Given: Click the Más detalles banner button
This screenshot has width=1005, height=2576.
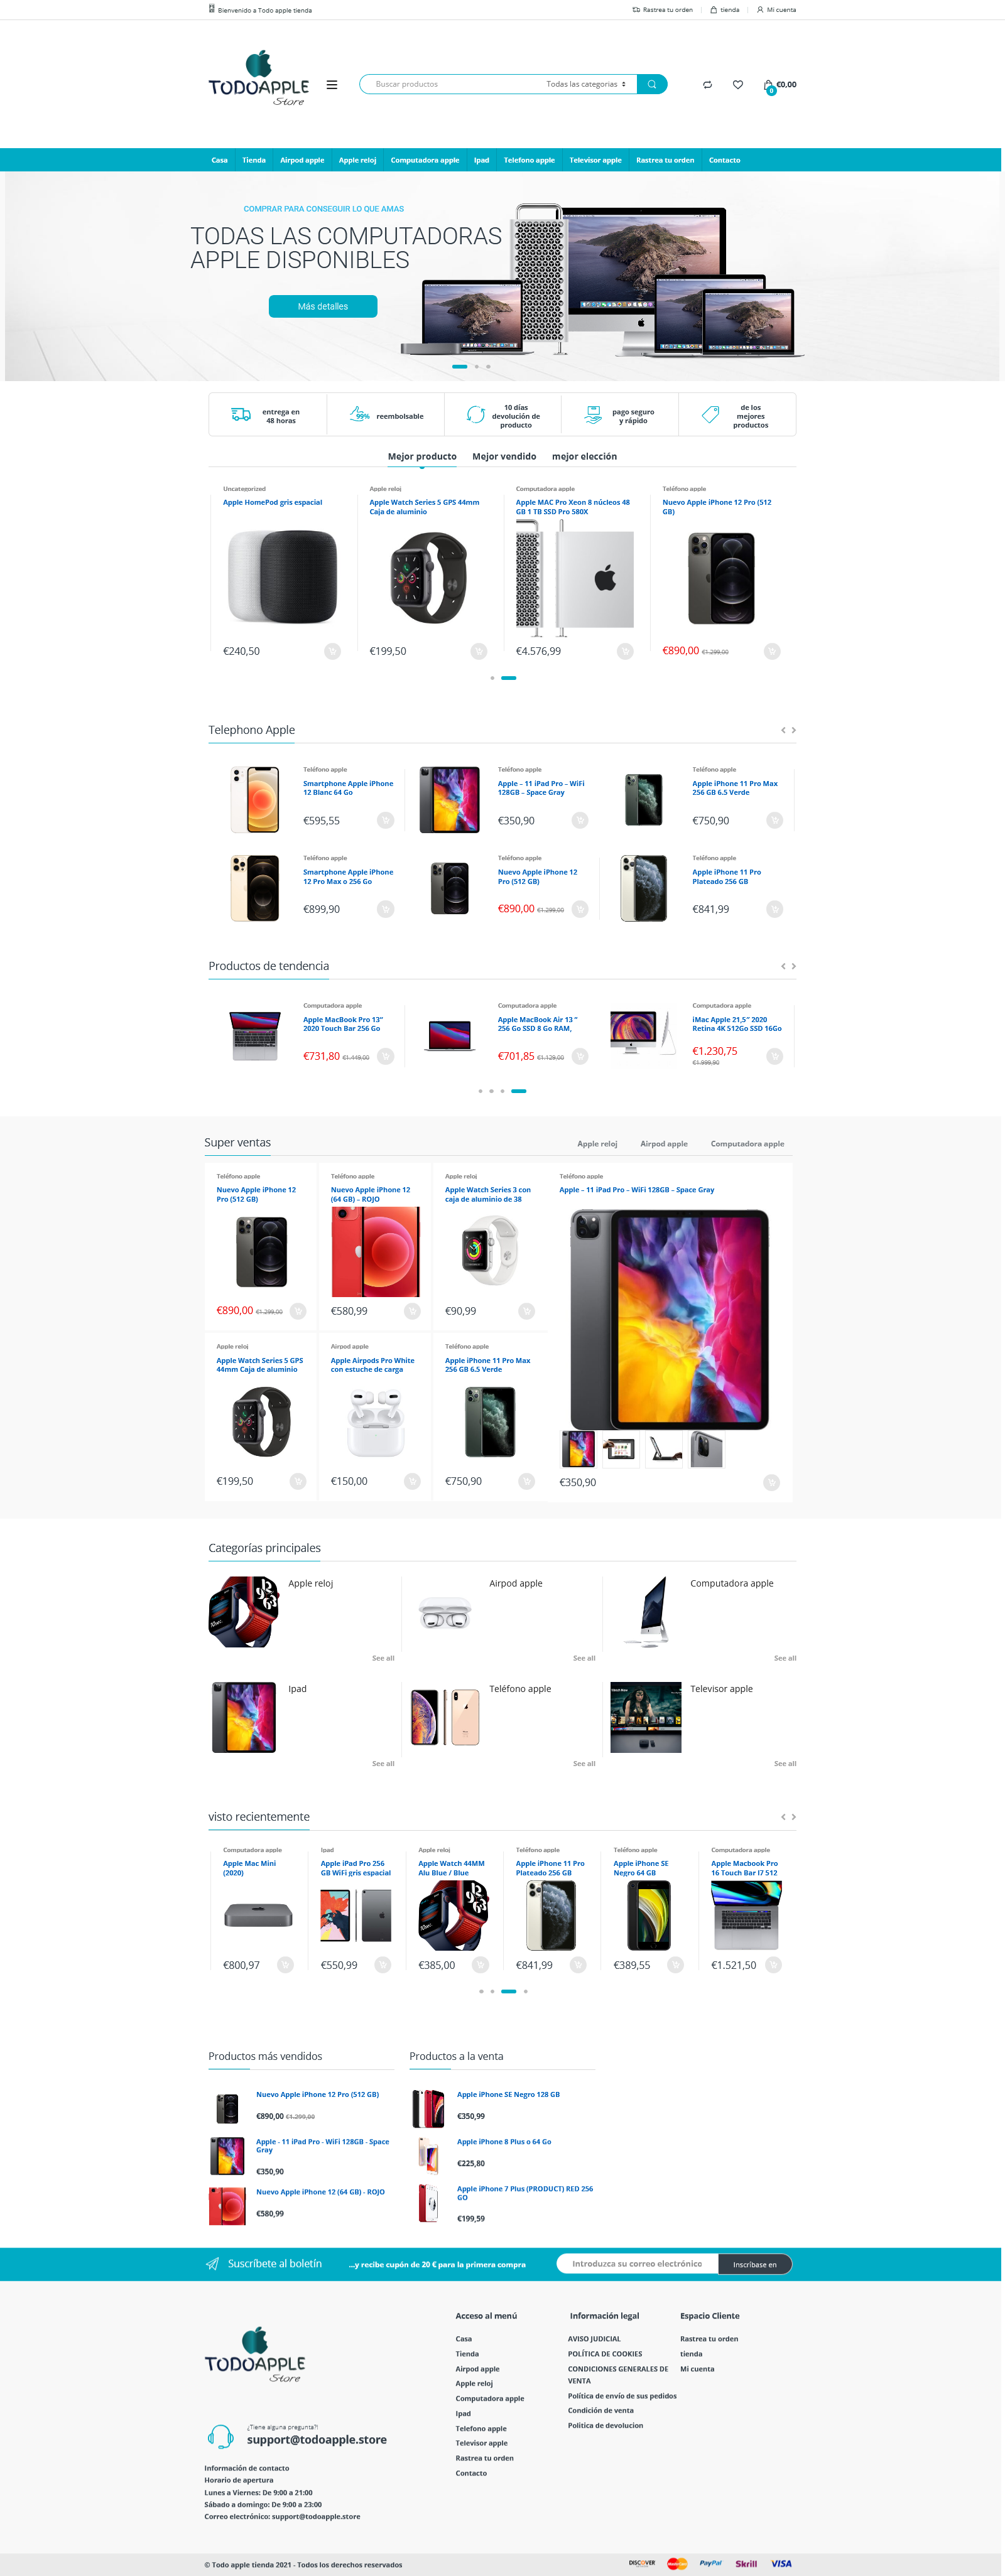Looking at the screenshot, I should click(x=323, y=307).
